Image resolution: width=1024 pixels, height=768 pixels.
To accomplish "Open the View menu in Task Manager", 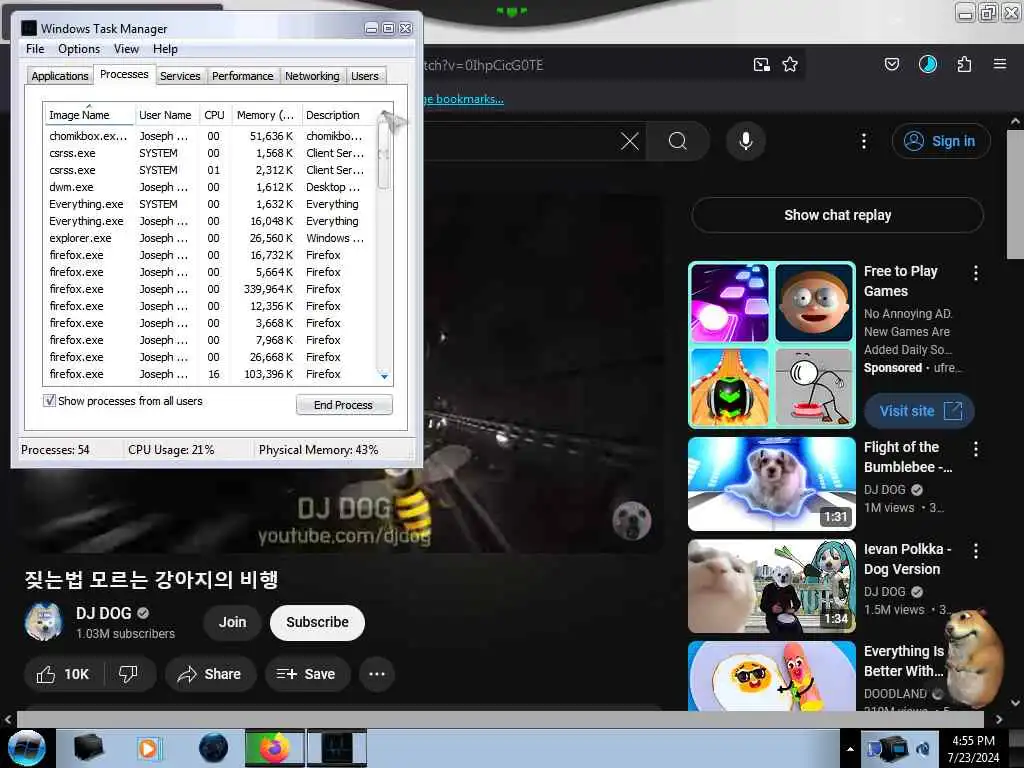I will pyautogui.click(x=126, y=49).
